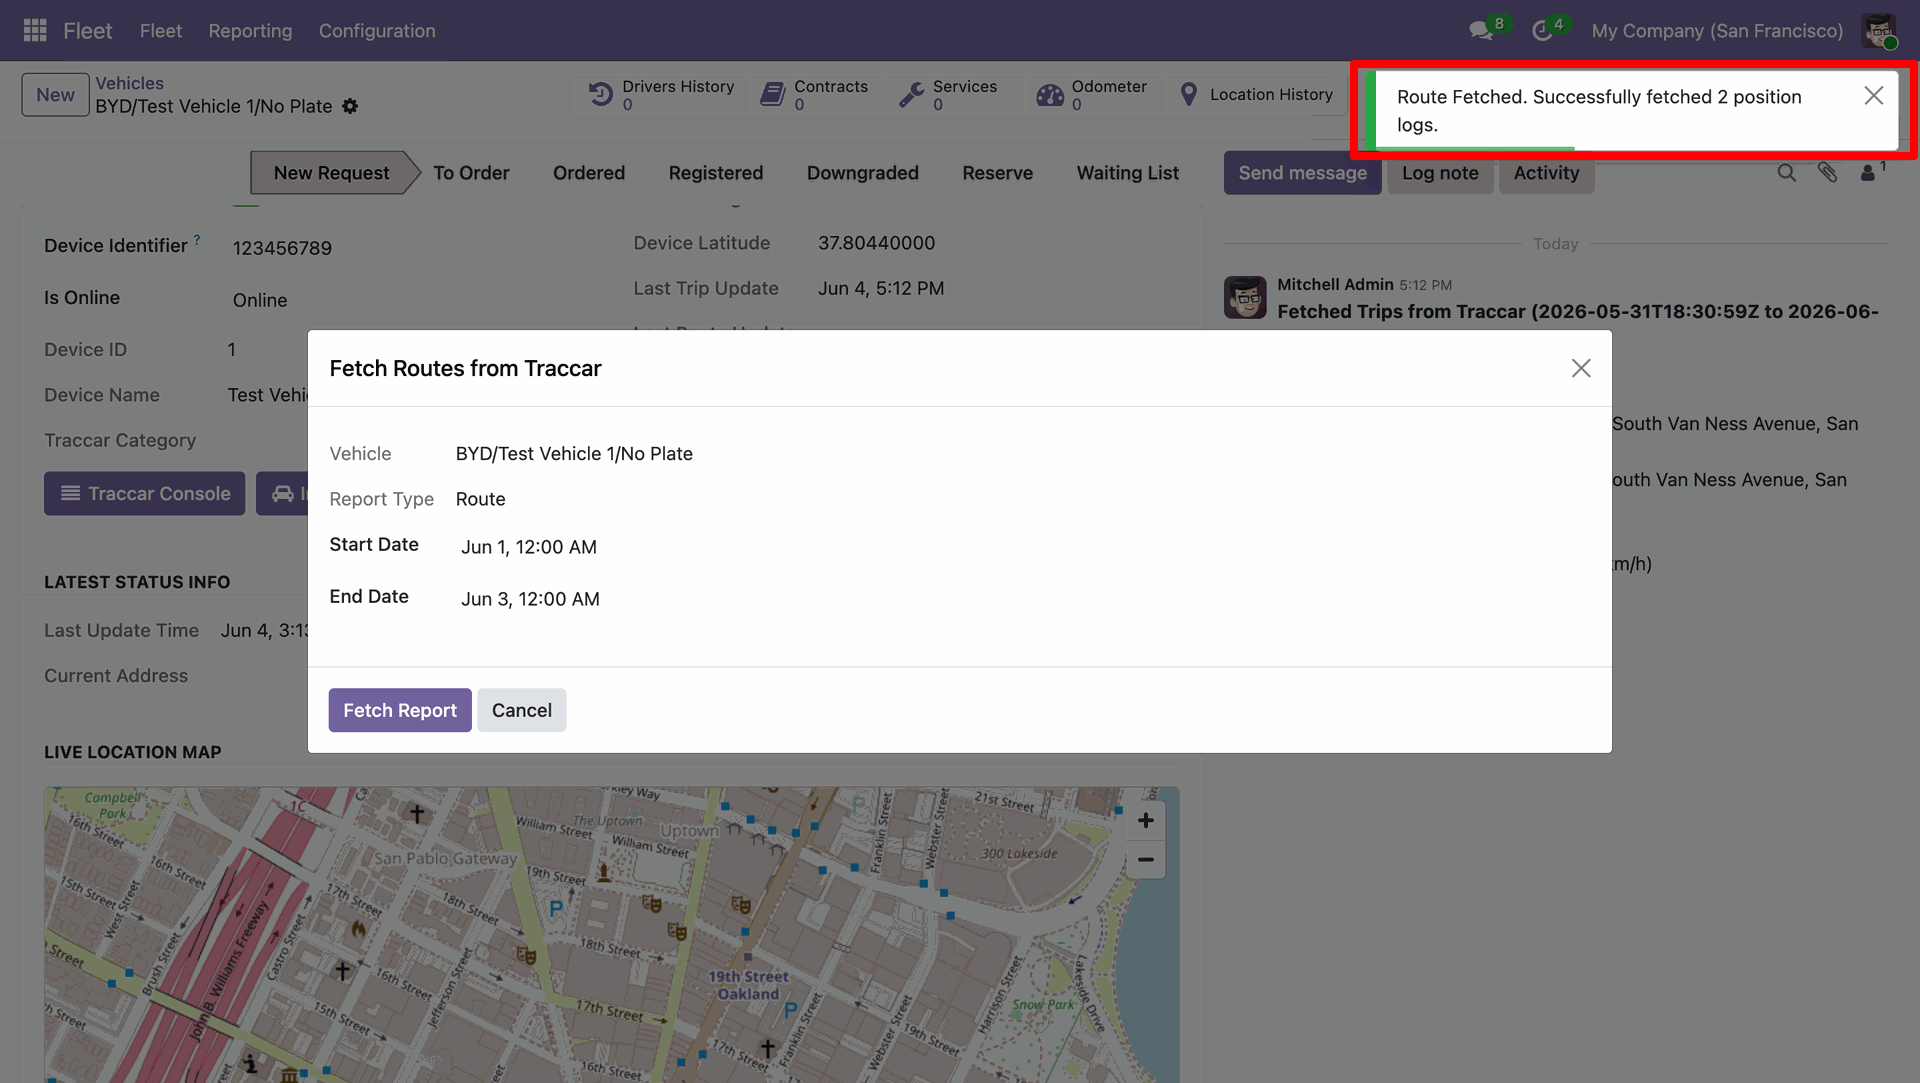Viewport: 1920px width, 1083px height.
Task: Click the attachments paperclip icon
Action: (x=1828, y=173)
